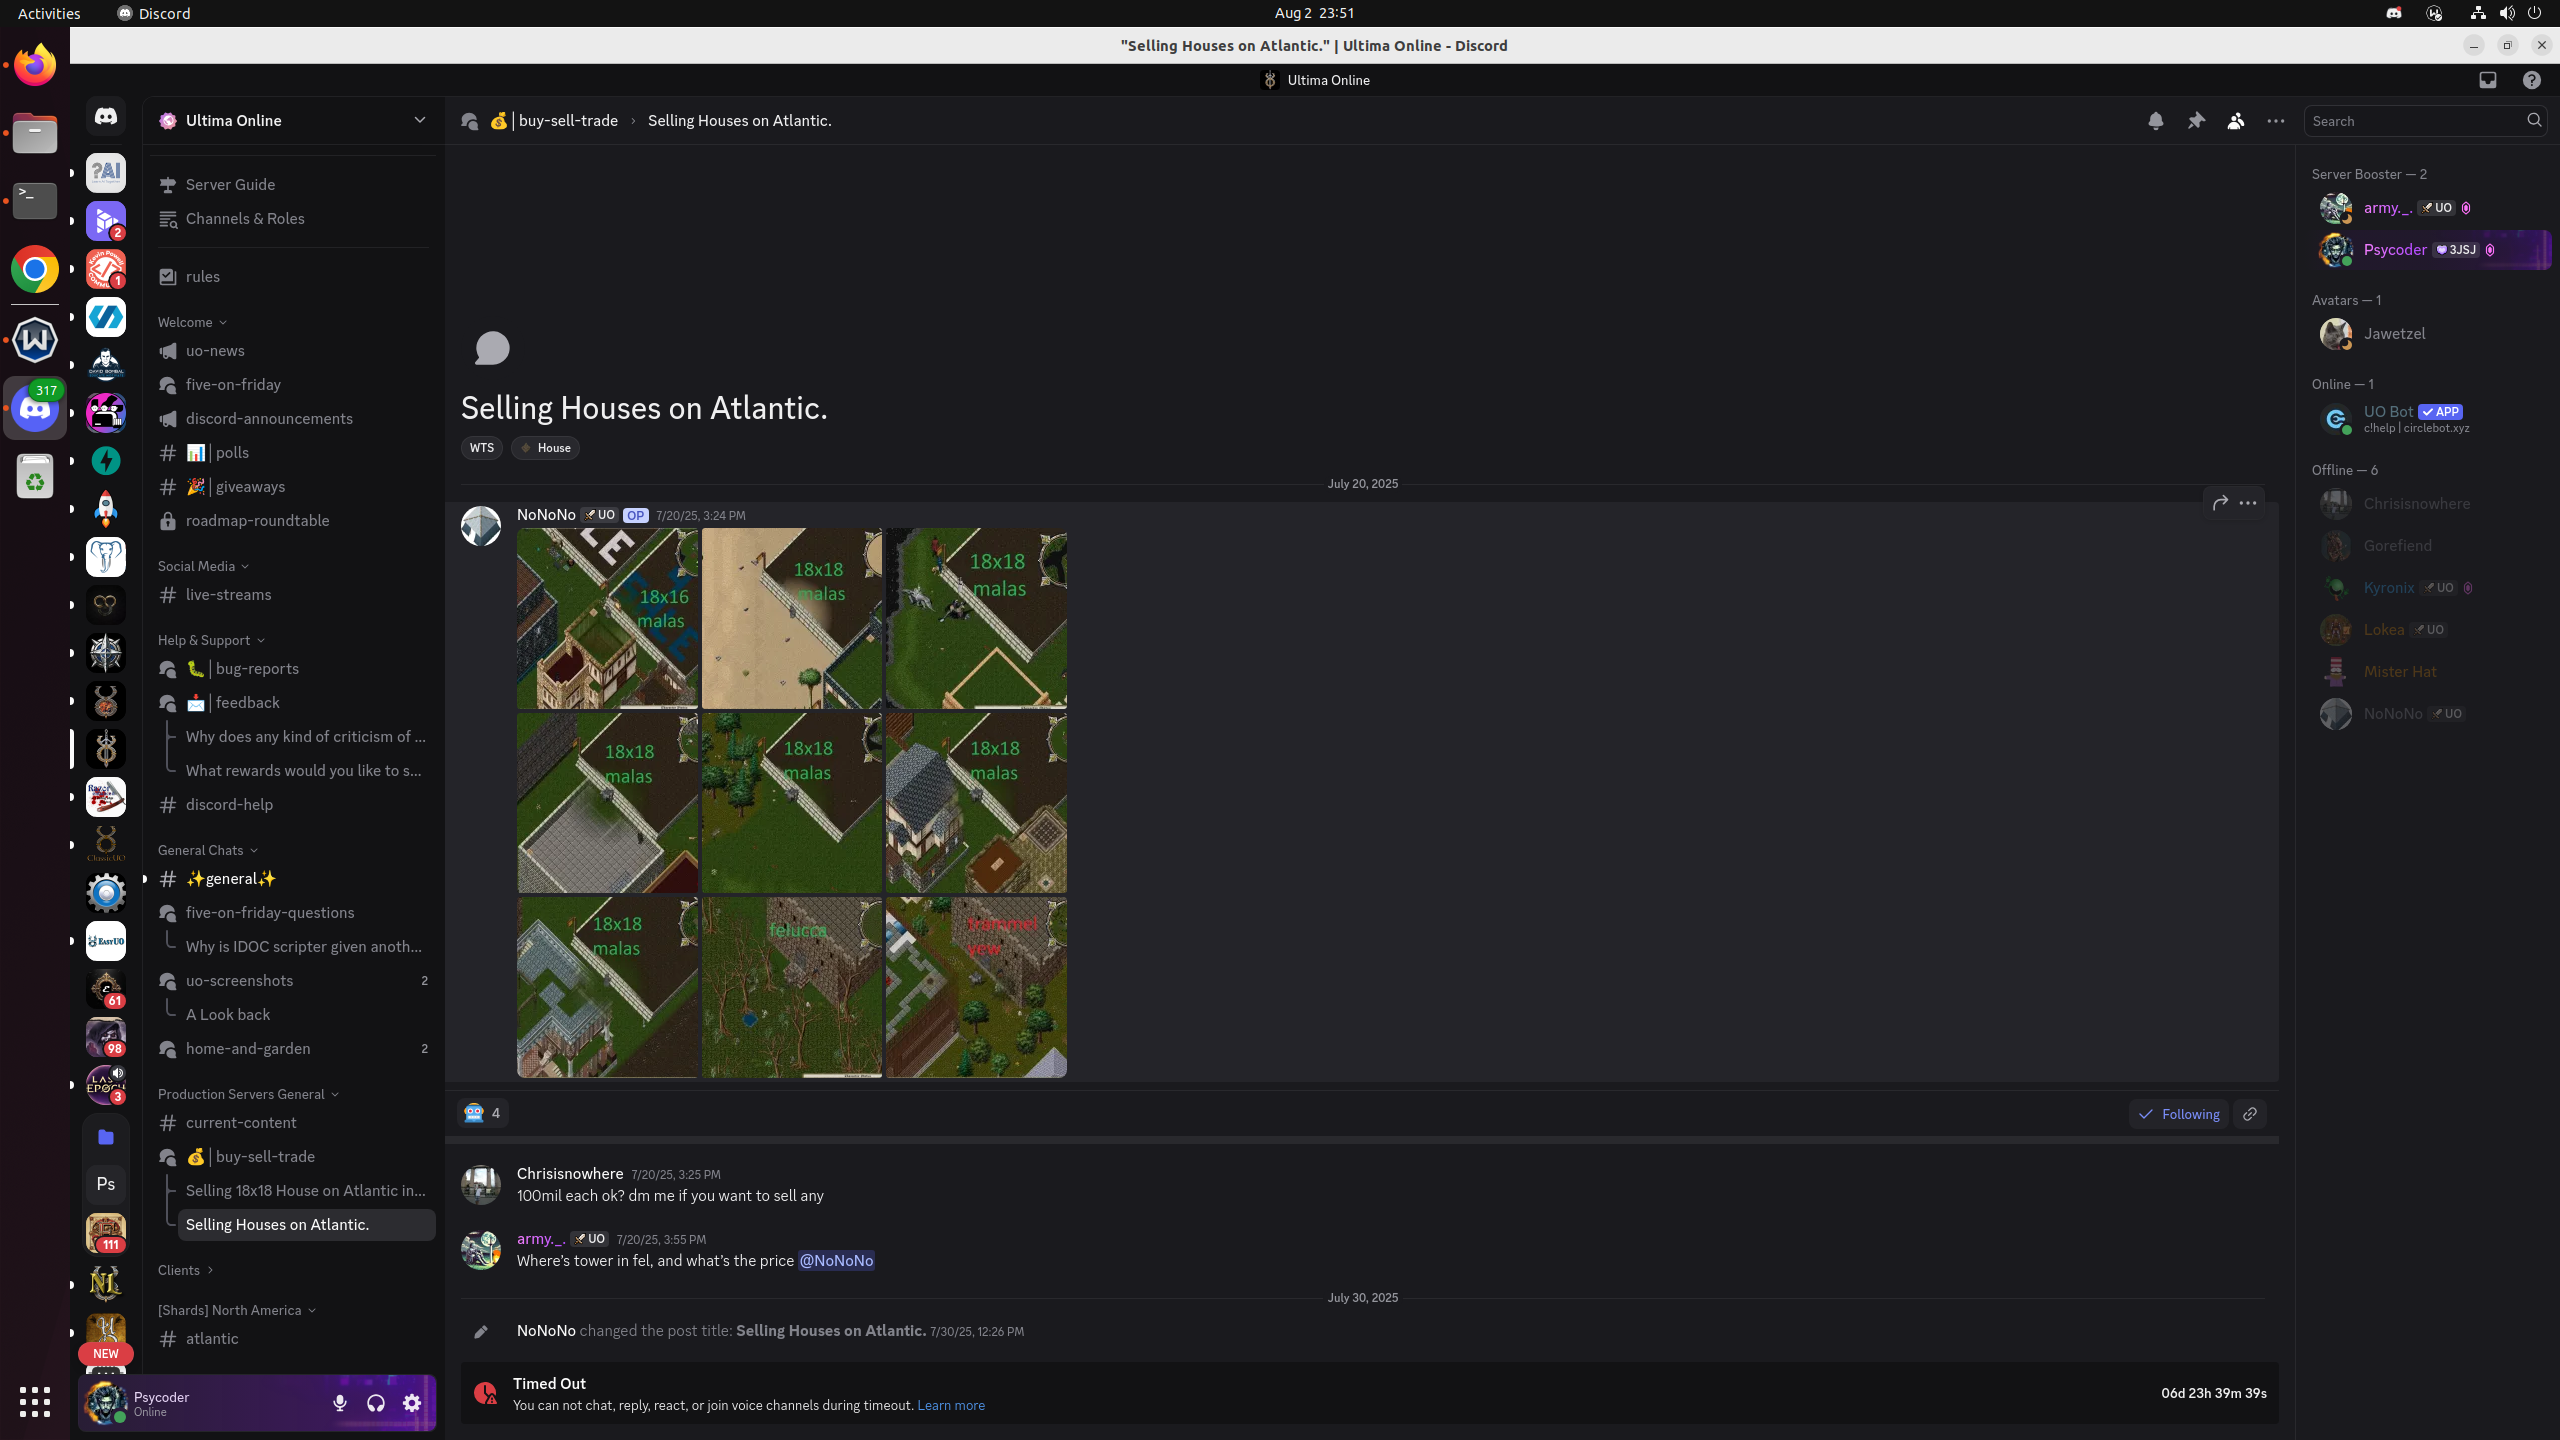Viewport: 2560px width, 1440px height.
Task: Collapse the Social Media category
Action: pos(204,566)
